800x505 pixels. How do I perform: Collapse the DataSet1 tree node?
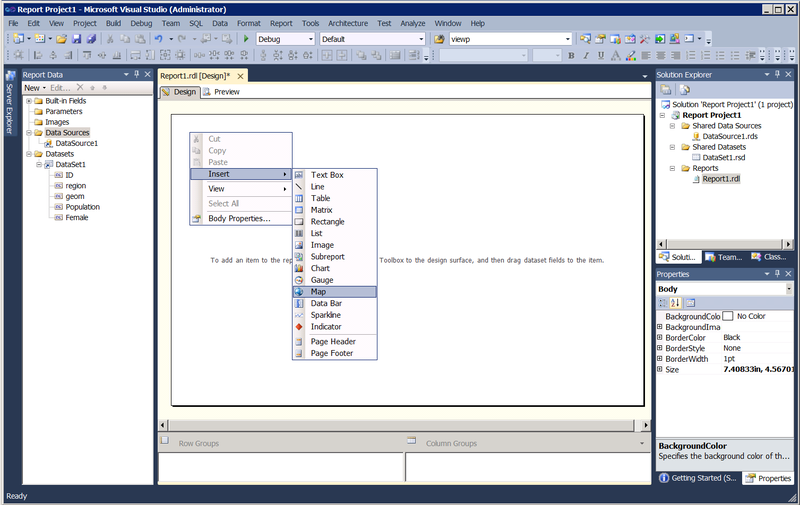point(39,165)
